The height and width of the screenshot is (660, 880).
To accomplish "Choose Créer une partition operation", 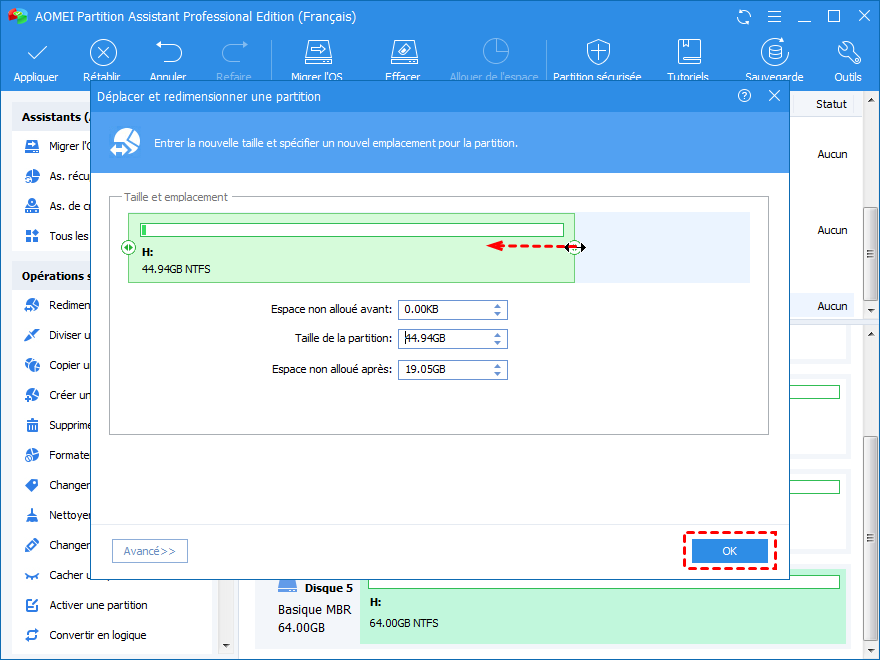I will click(57, 395).
